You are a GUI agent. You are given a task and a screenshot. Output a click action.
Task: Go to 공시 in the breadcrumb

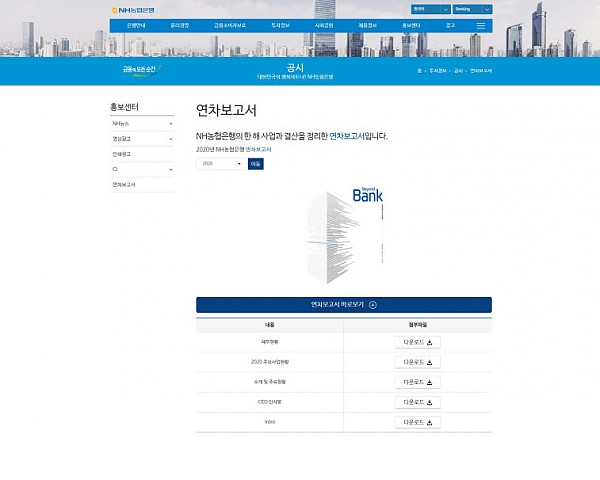pyautogui.click(x=458, y=71)
